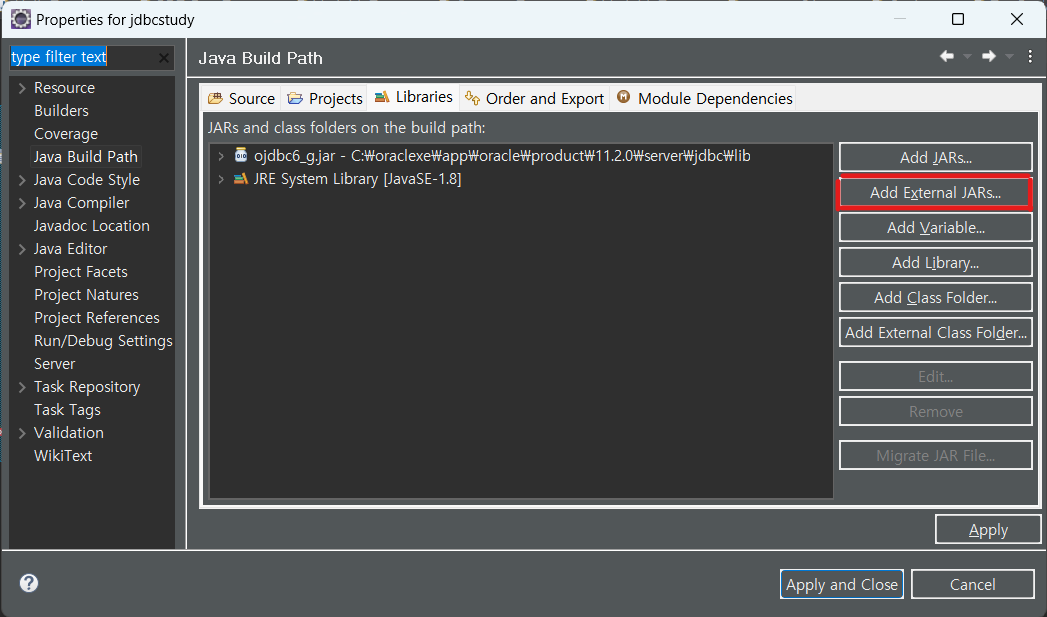Select Project References tree item
The height and width of the screenshot is (617, 1047).
coord(97,318)
